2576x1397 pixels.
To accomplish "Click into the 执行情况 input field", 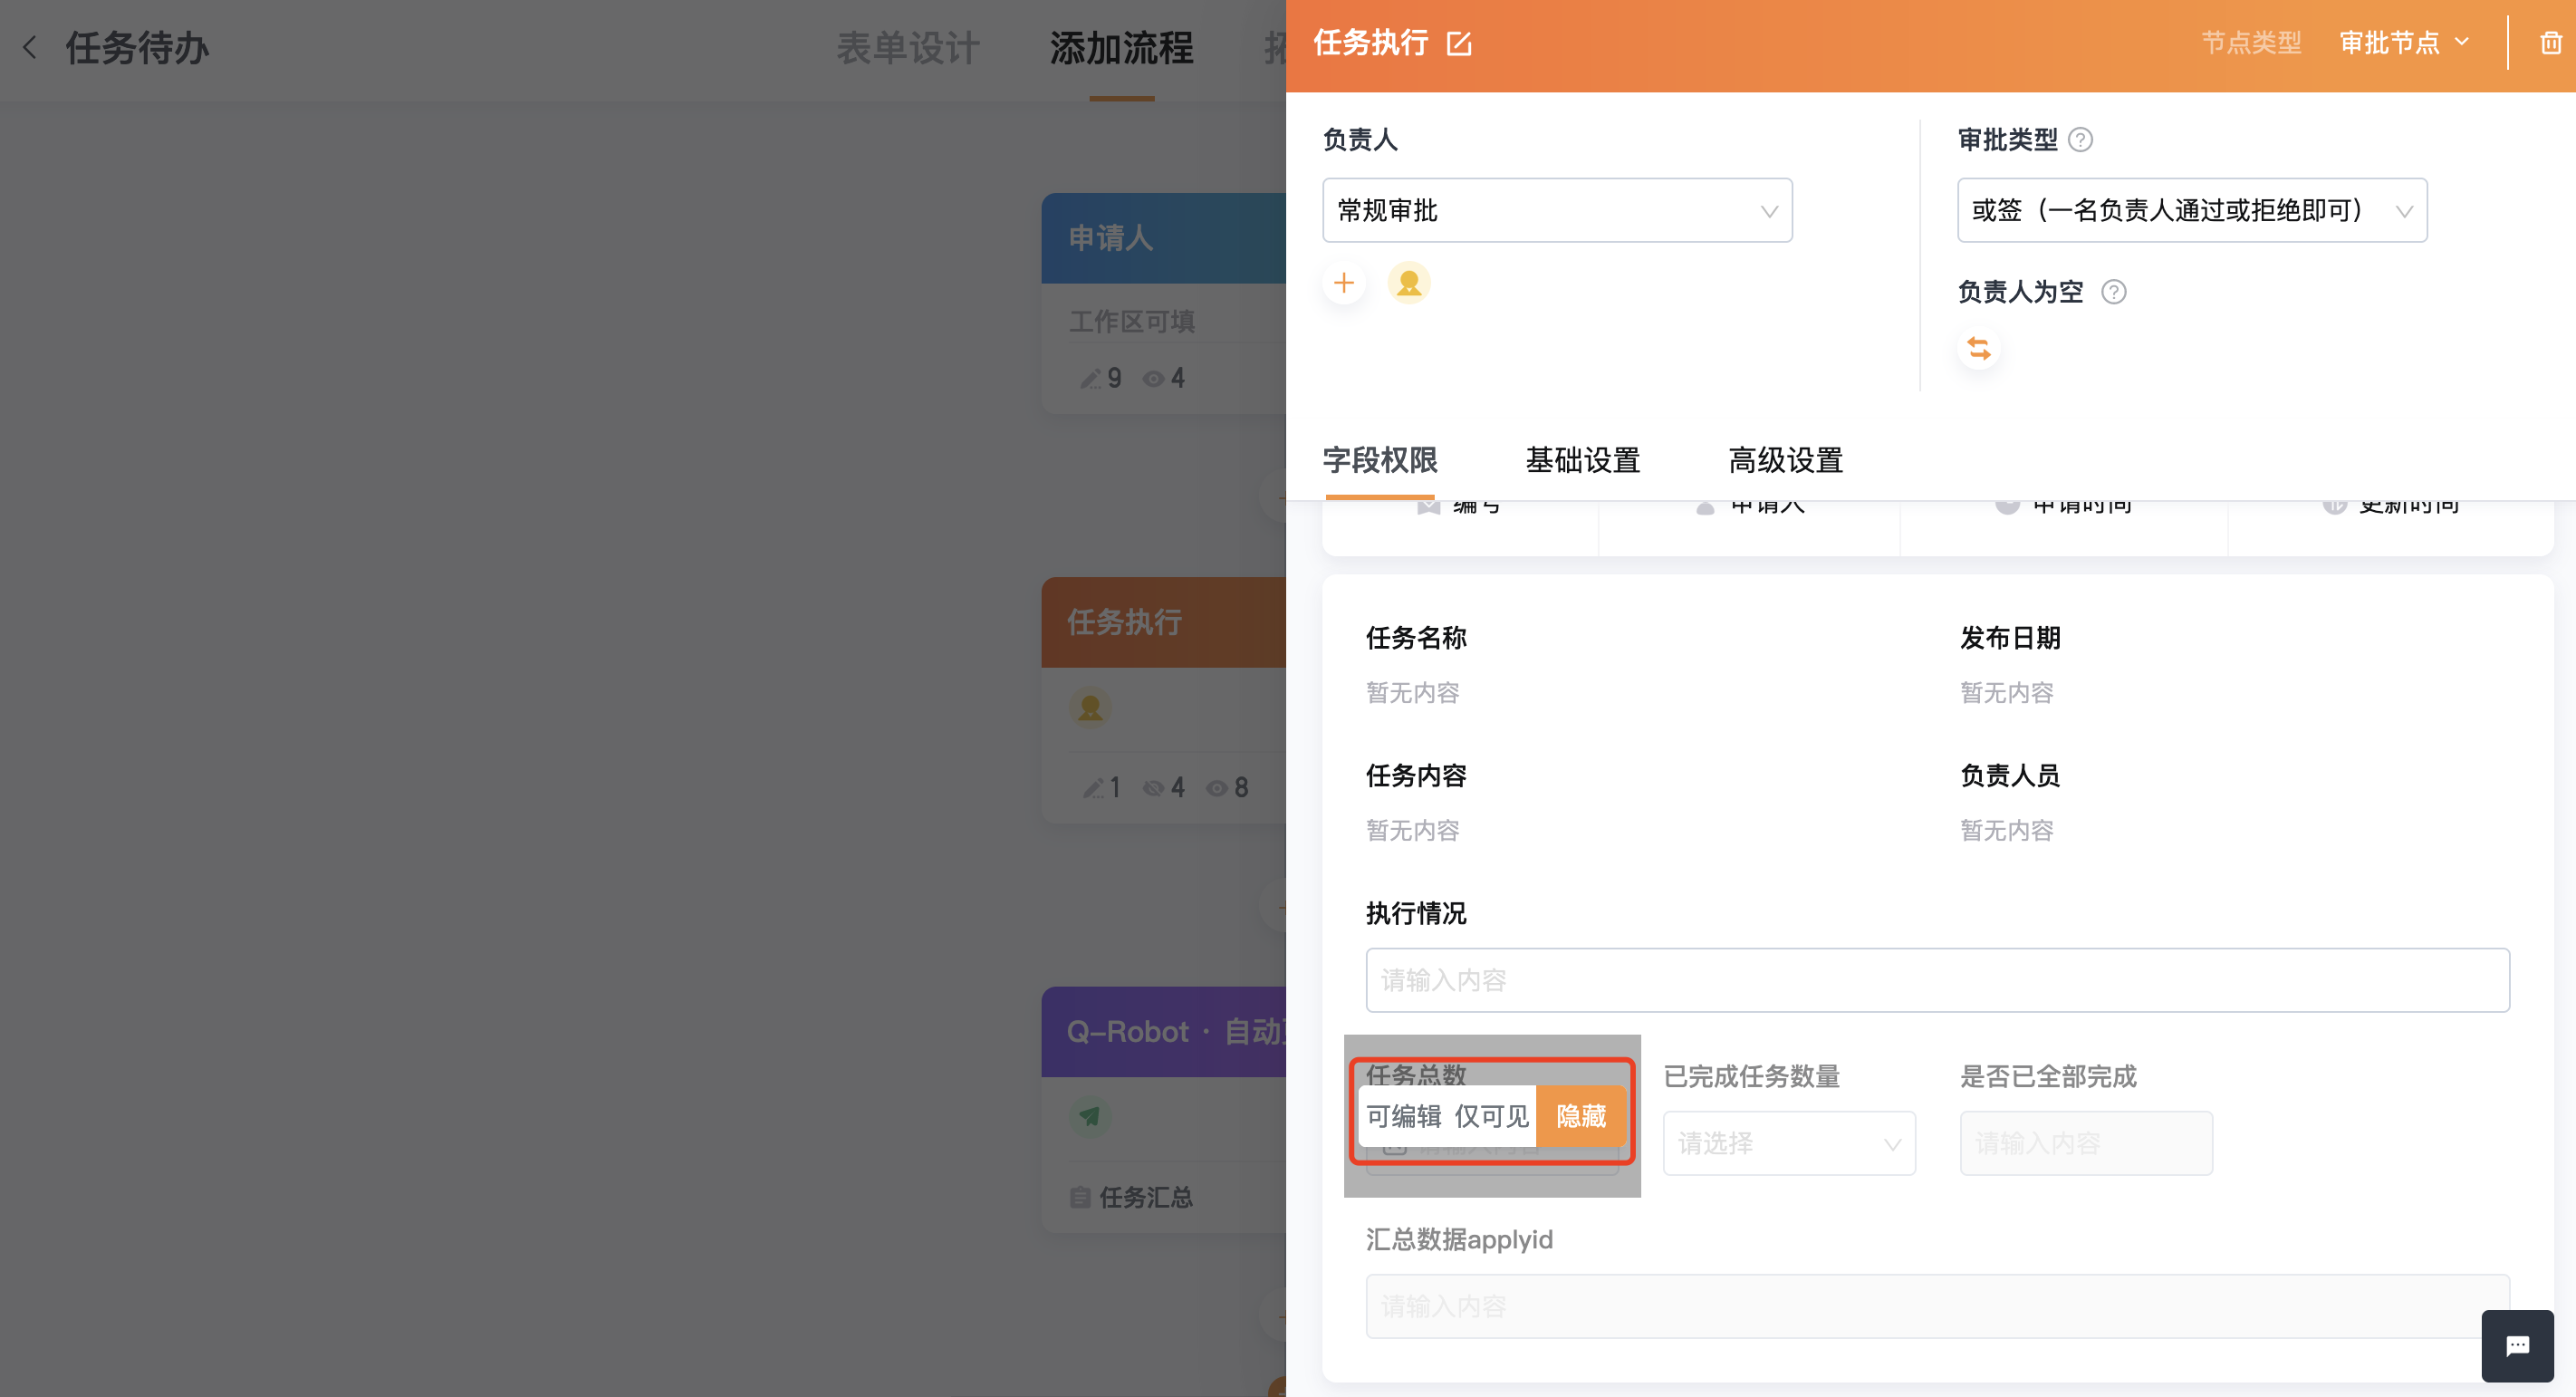I will click(x=1937, y=980).
